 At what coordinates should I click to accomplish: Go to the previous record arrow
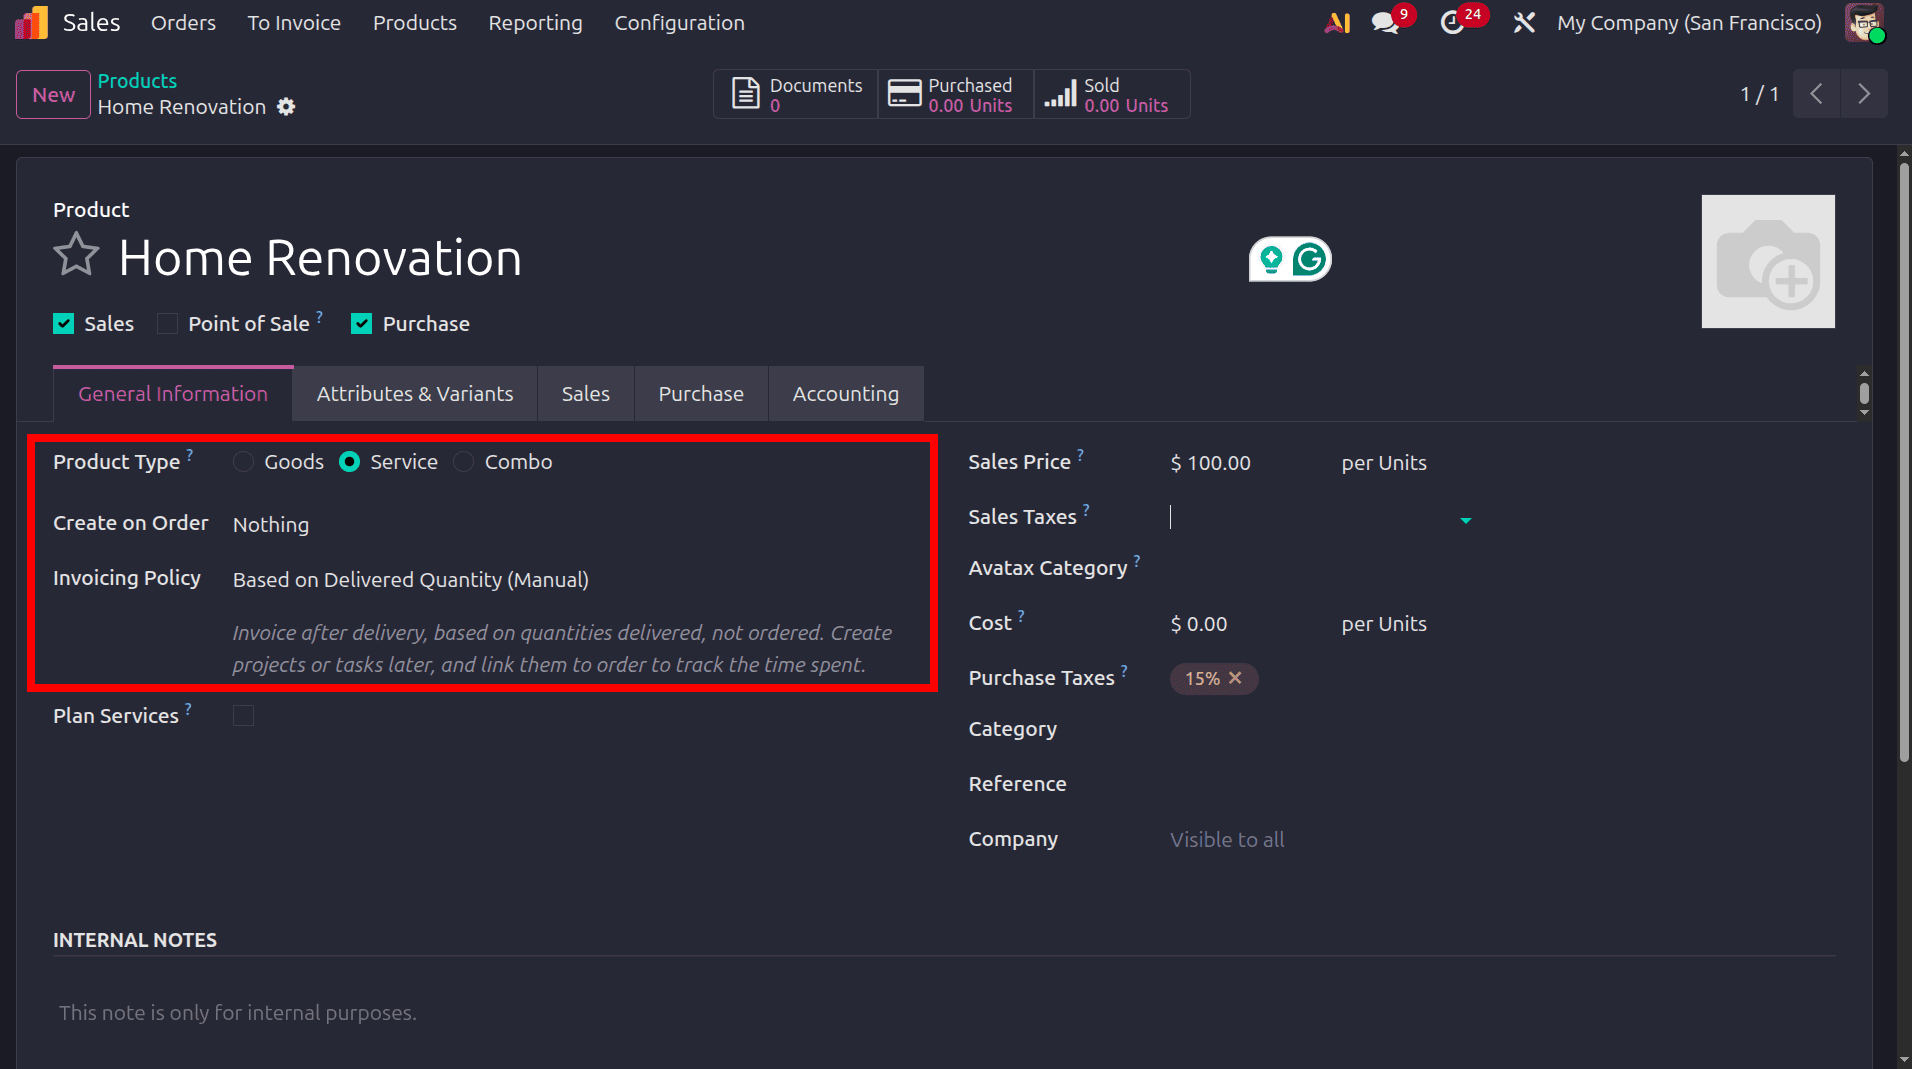(x=1817, y=94)
